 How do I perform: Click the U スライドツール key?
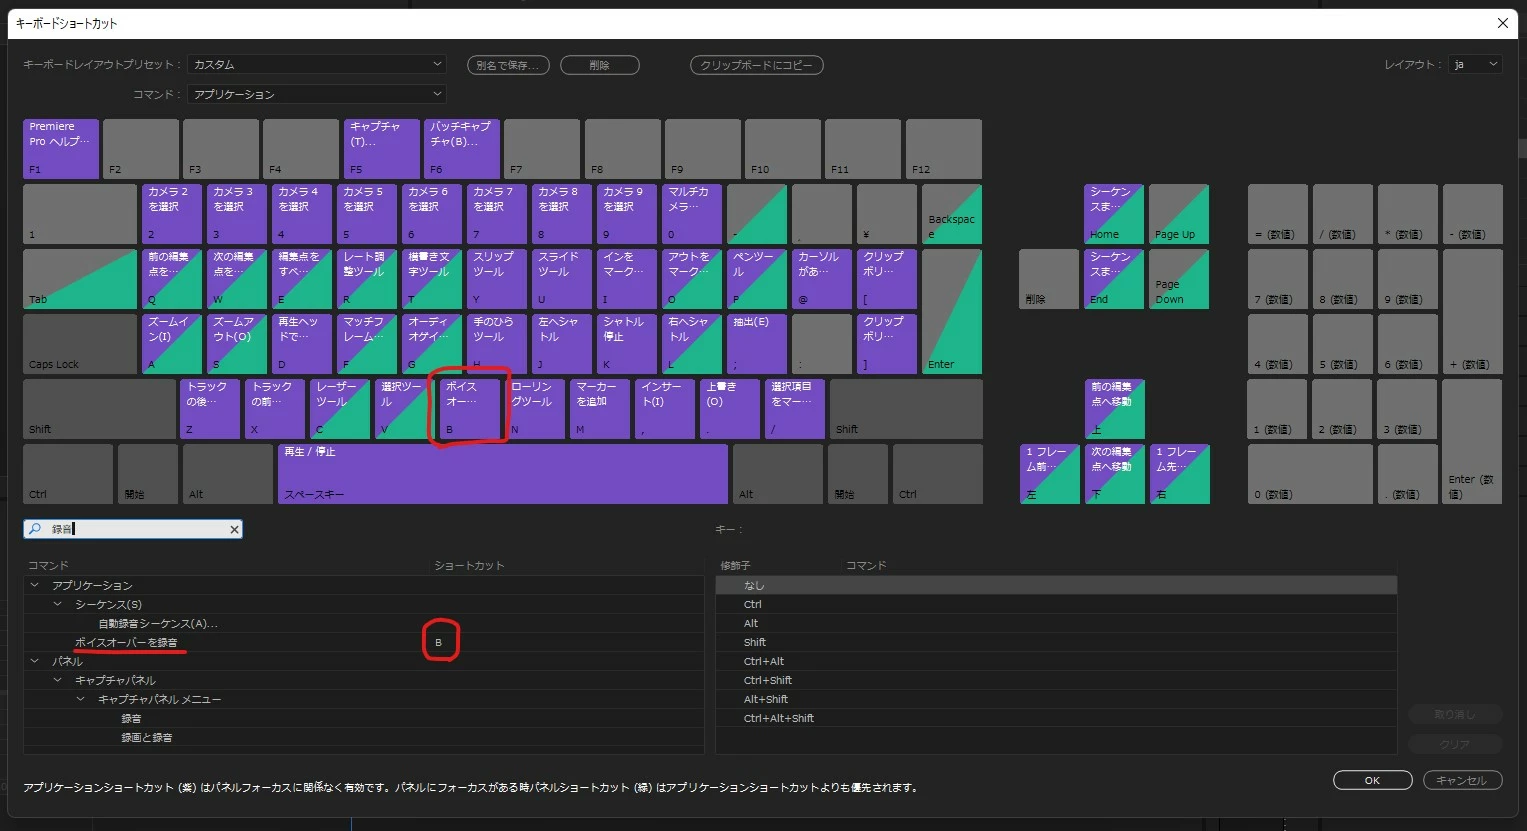coord(562,279)
